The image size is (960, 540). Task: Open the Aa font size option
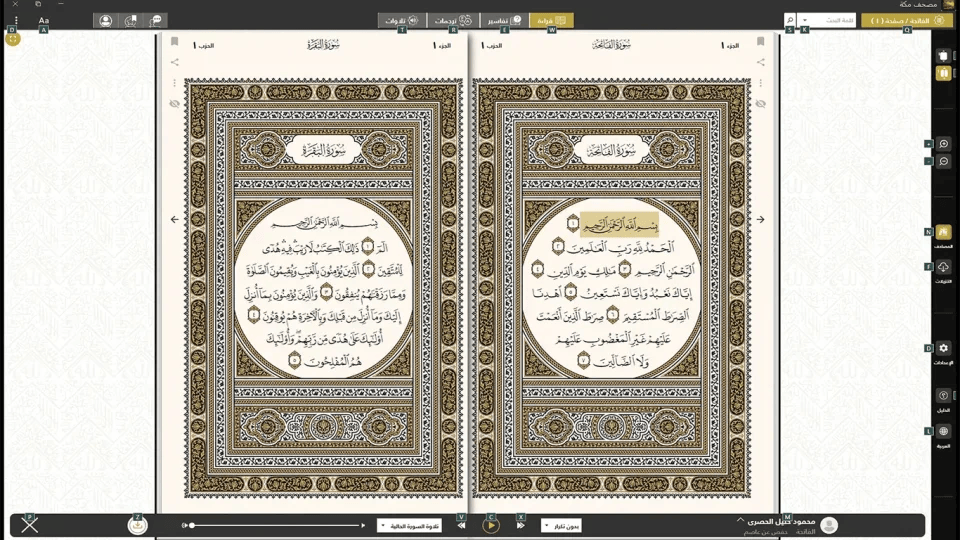[x=44, y=20]
